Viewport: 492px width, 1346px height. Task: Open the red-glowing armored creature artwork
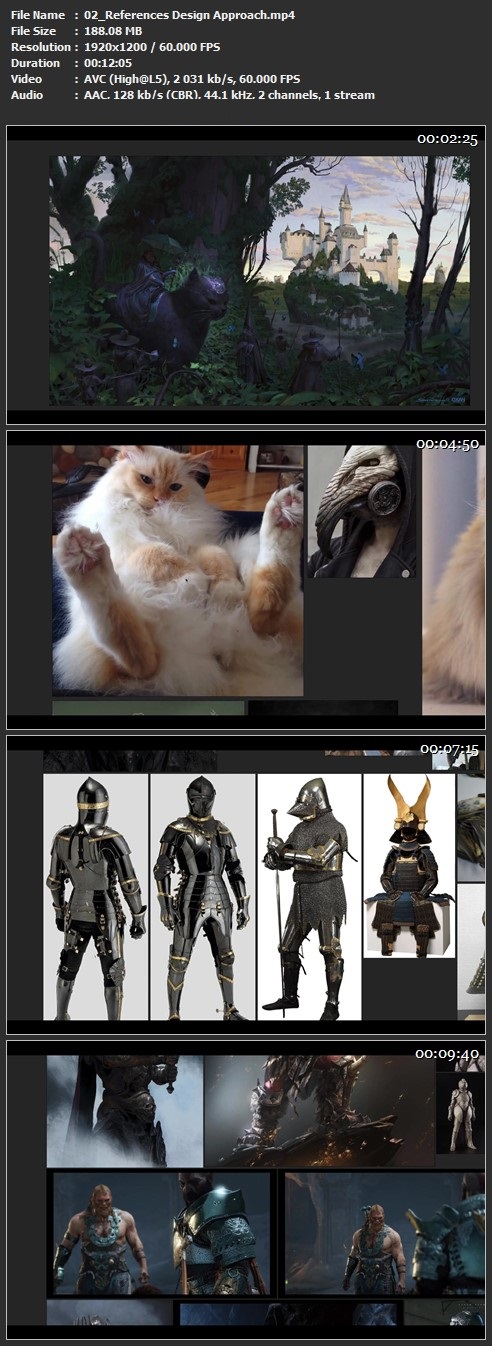[319, 1112]
